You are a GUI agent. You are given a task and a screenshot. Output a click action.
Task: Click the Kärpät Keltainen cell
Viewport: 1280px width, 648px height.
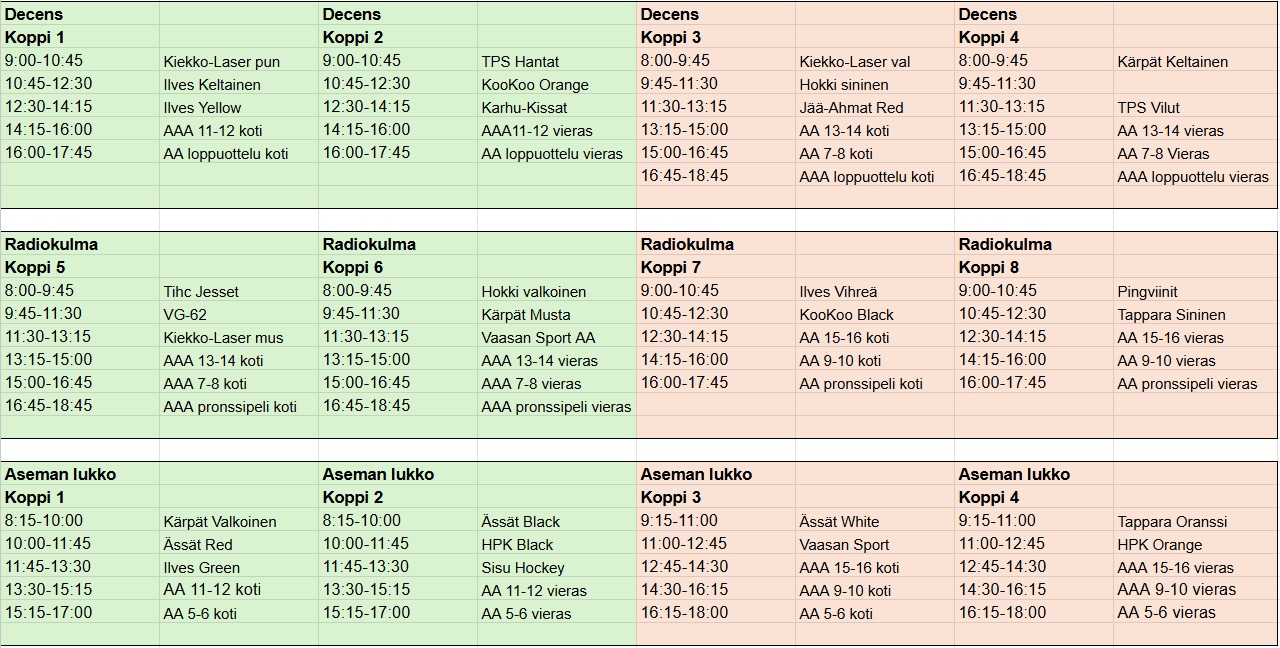(1172, 62)
